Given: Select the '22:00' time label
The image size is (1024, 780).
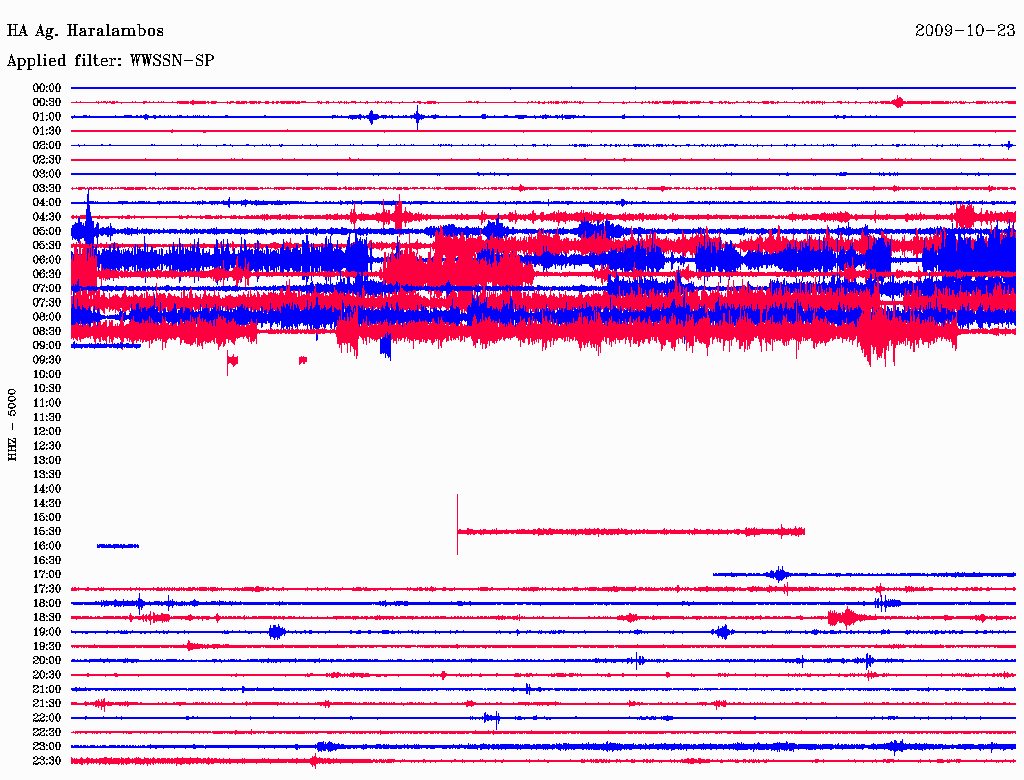Looking at the screenshot, I should click(47, 718).
